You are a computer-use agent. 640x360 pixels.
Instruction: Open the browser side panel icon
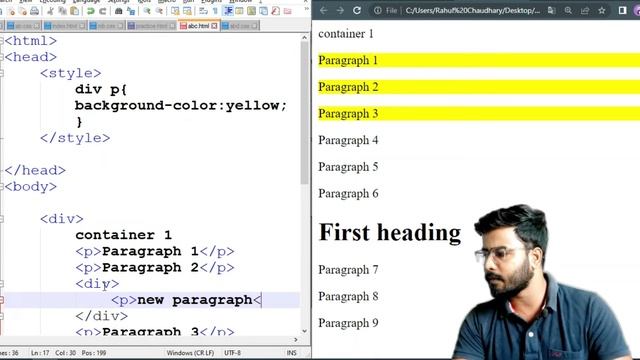click(622, 10)
